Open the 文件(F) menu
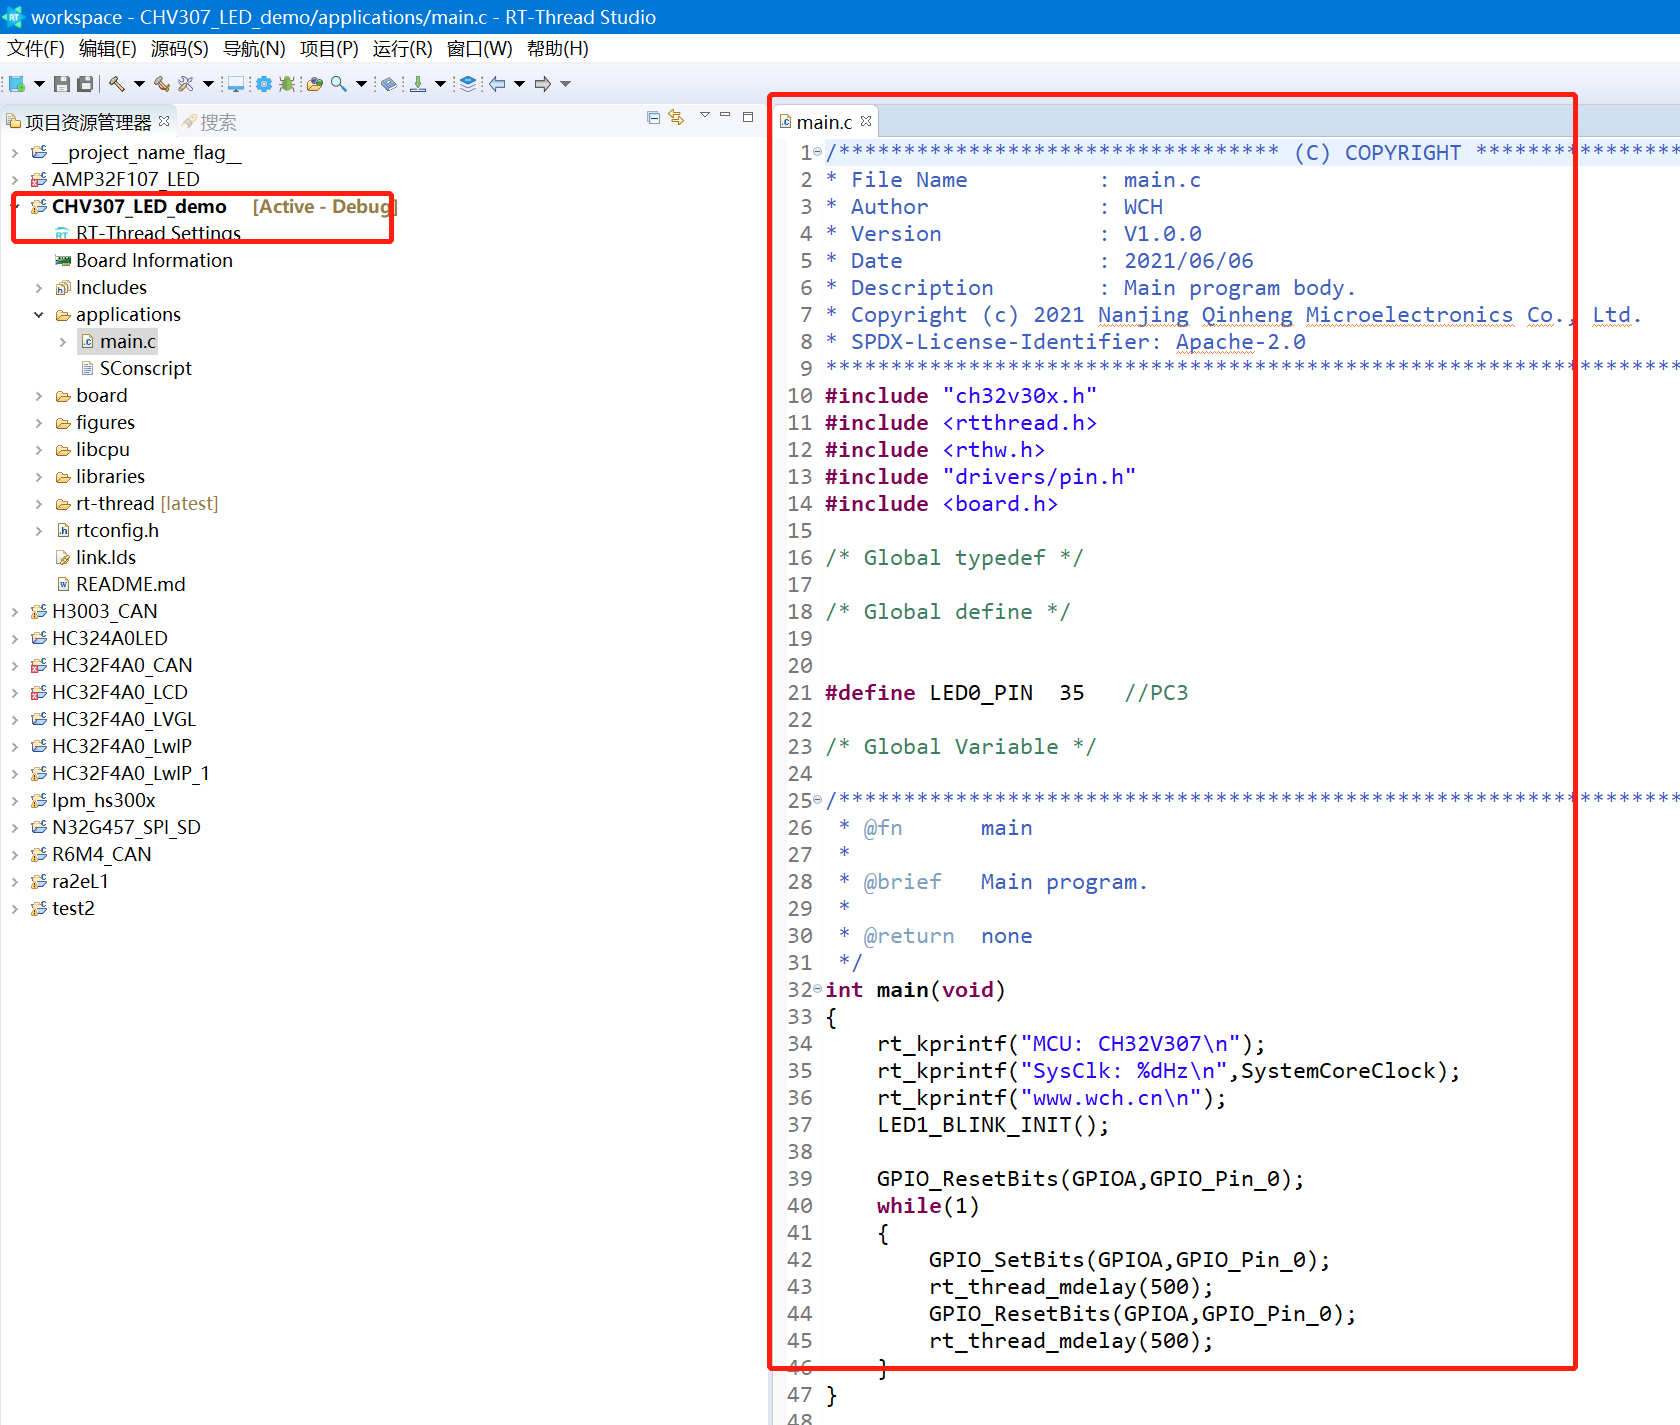 pos(36,48)
